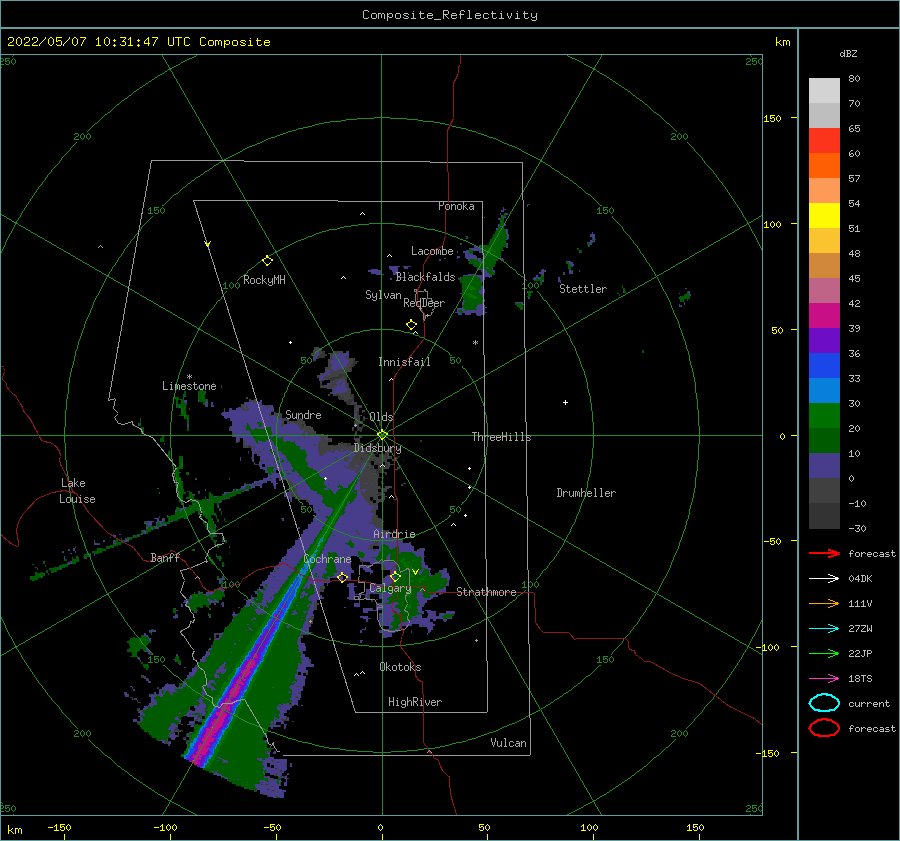The width and height of the screenshot is (900, 841).
Task: Click the blue 36 dBZ color swatch
Action: click(824, 366)
